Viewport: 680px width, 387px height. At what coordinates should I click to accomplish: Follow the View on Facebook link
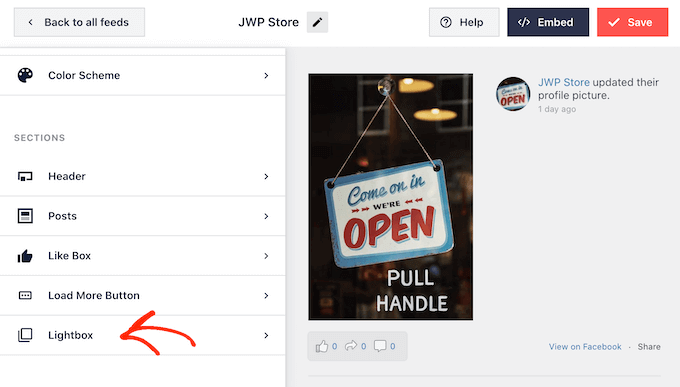coord(585,347)
